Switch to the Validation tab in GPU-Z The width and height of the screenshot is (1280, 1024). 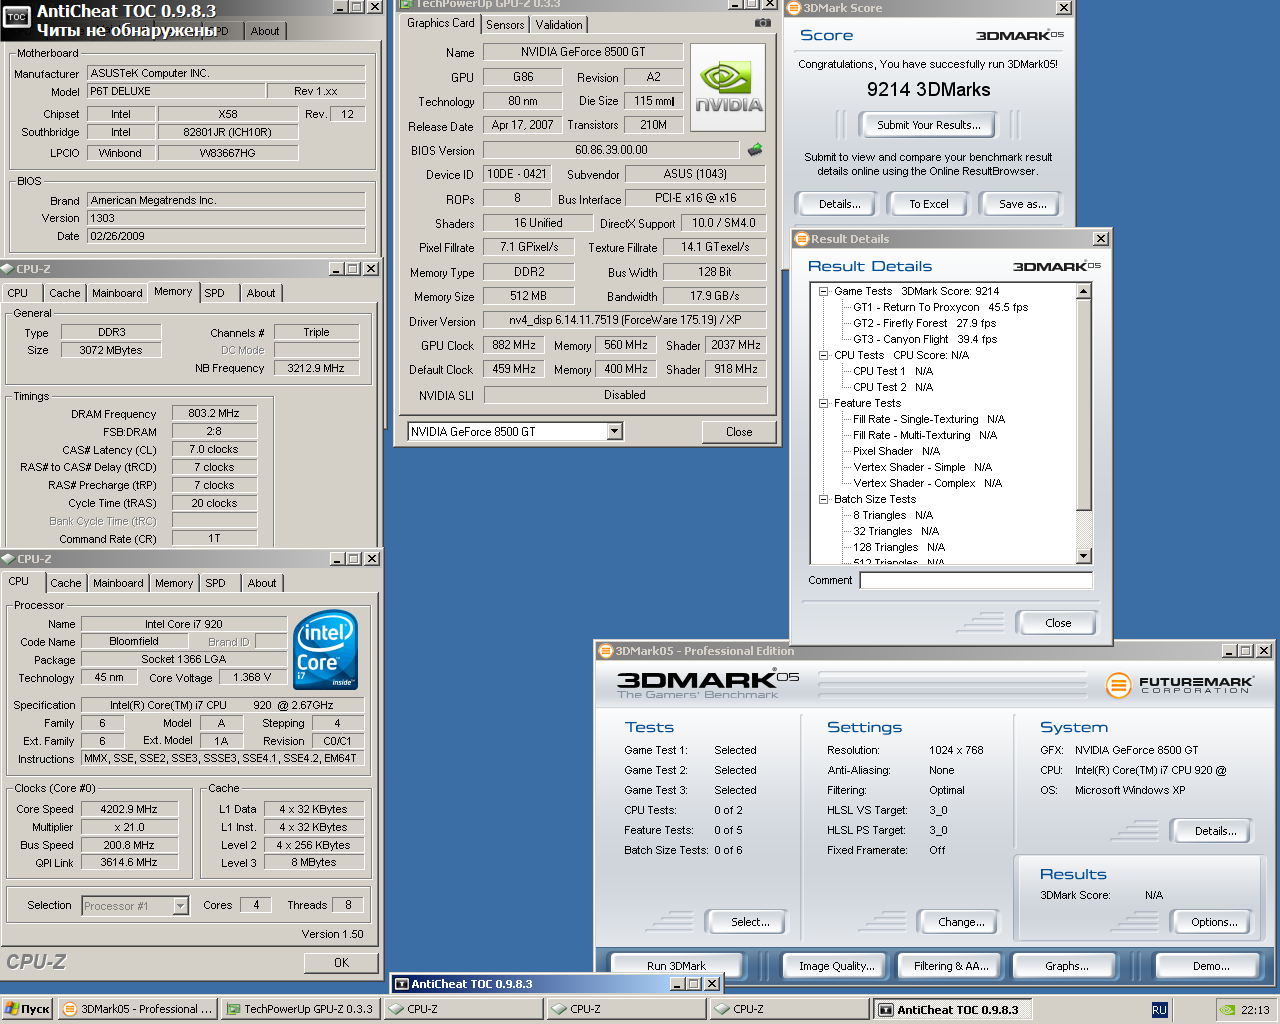pyautogui.click(x=559, y=24)
